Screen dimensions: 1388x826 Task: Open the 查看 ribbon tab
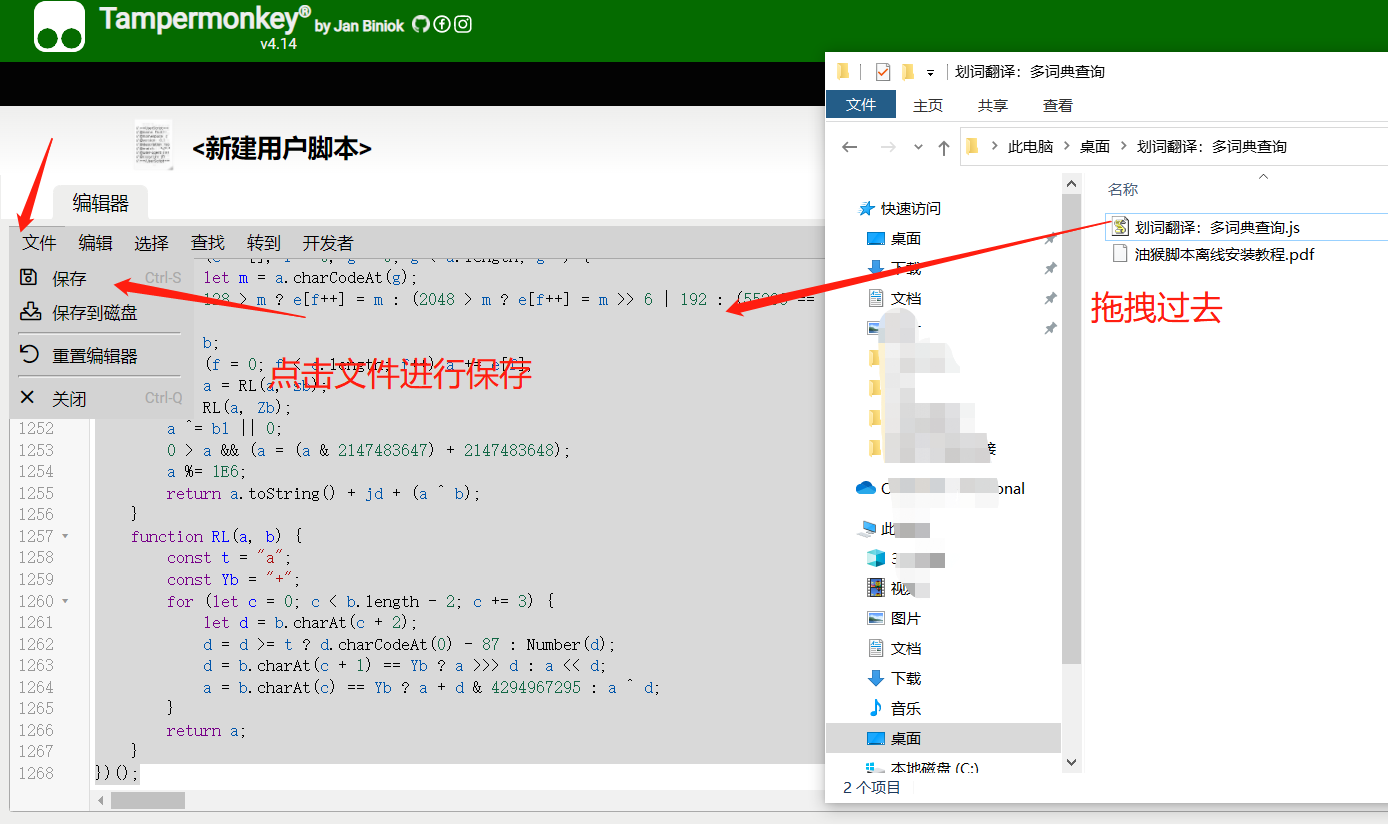[1058, 105]
